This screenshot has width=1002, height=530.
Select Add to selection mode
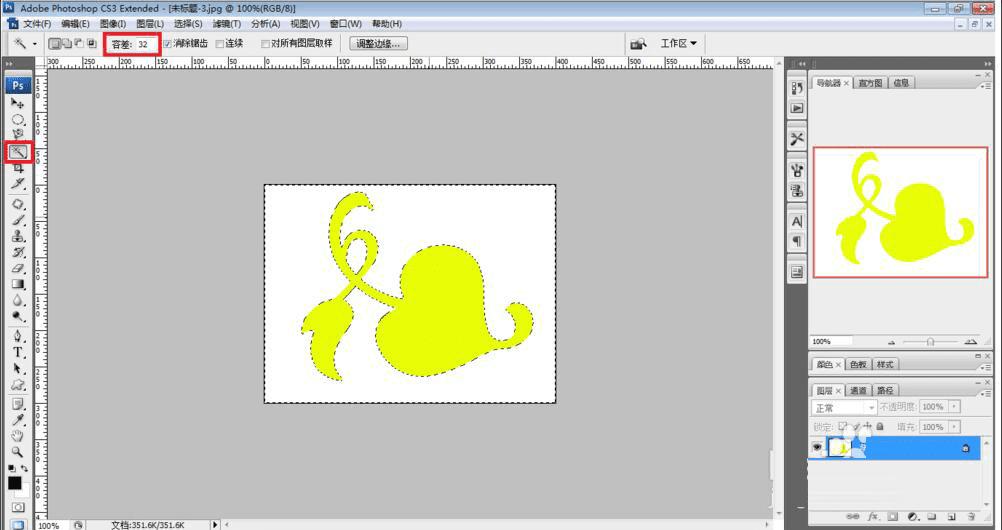(x=66, y=43)
